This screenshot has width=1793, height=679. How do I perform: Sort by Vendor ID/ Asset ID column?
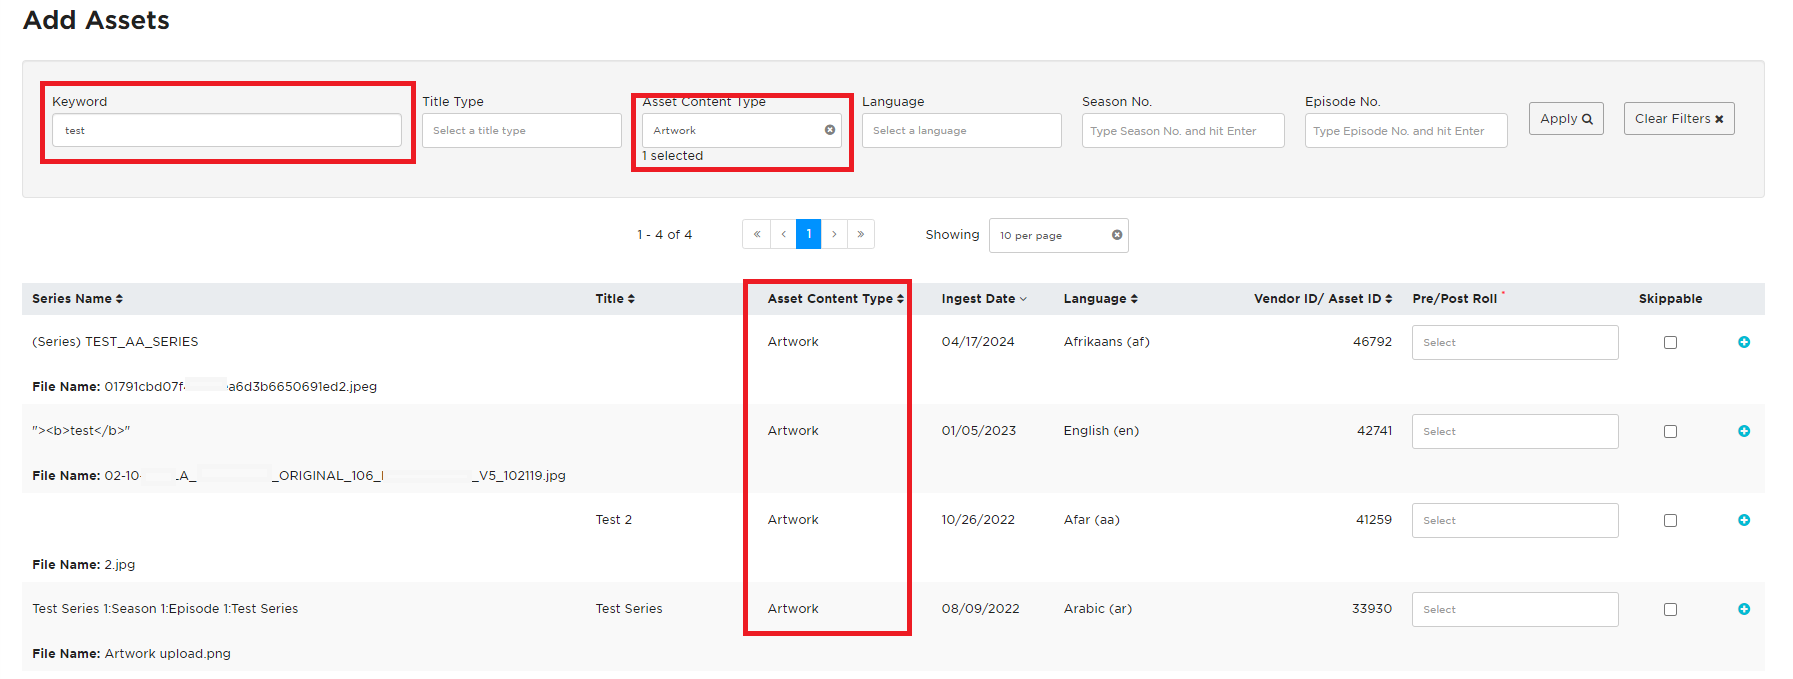tap(1323, 299)
